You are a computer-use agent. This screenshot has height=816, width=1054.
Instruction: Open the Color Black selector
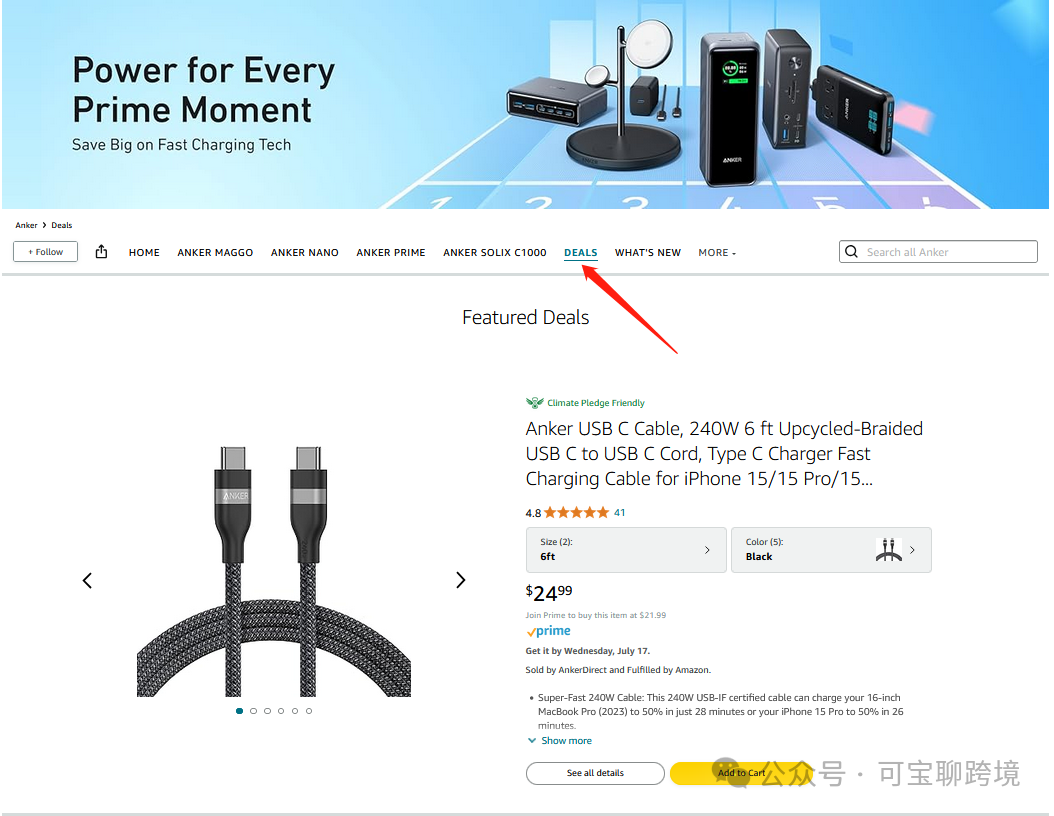click(x=831, y=550)
